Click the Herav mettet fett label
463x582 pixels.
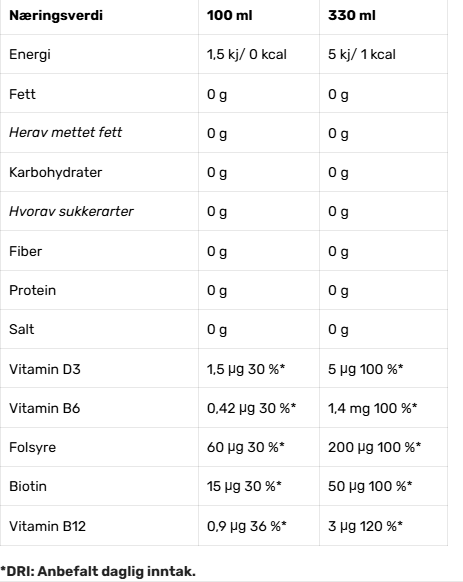point(66,133)
